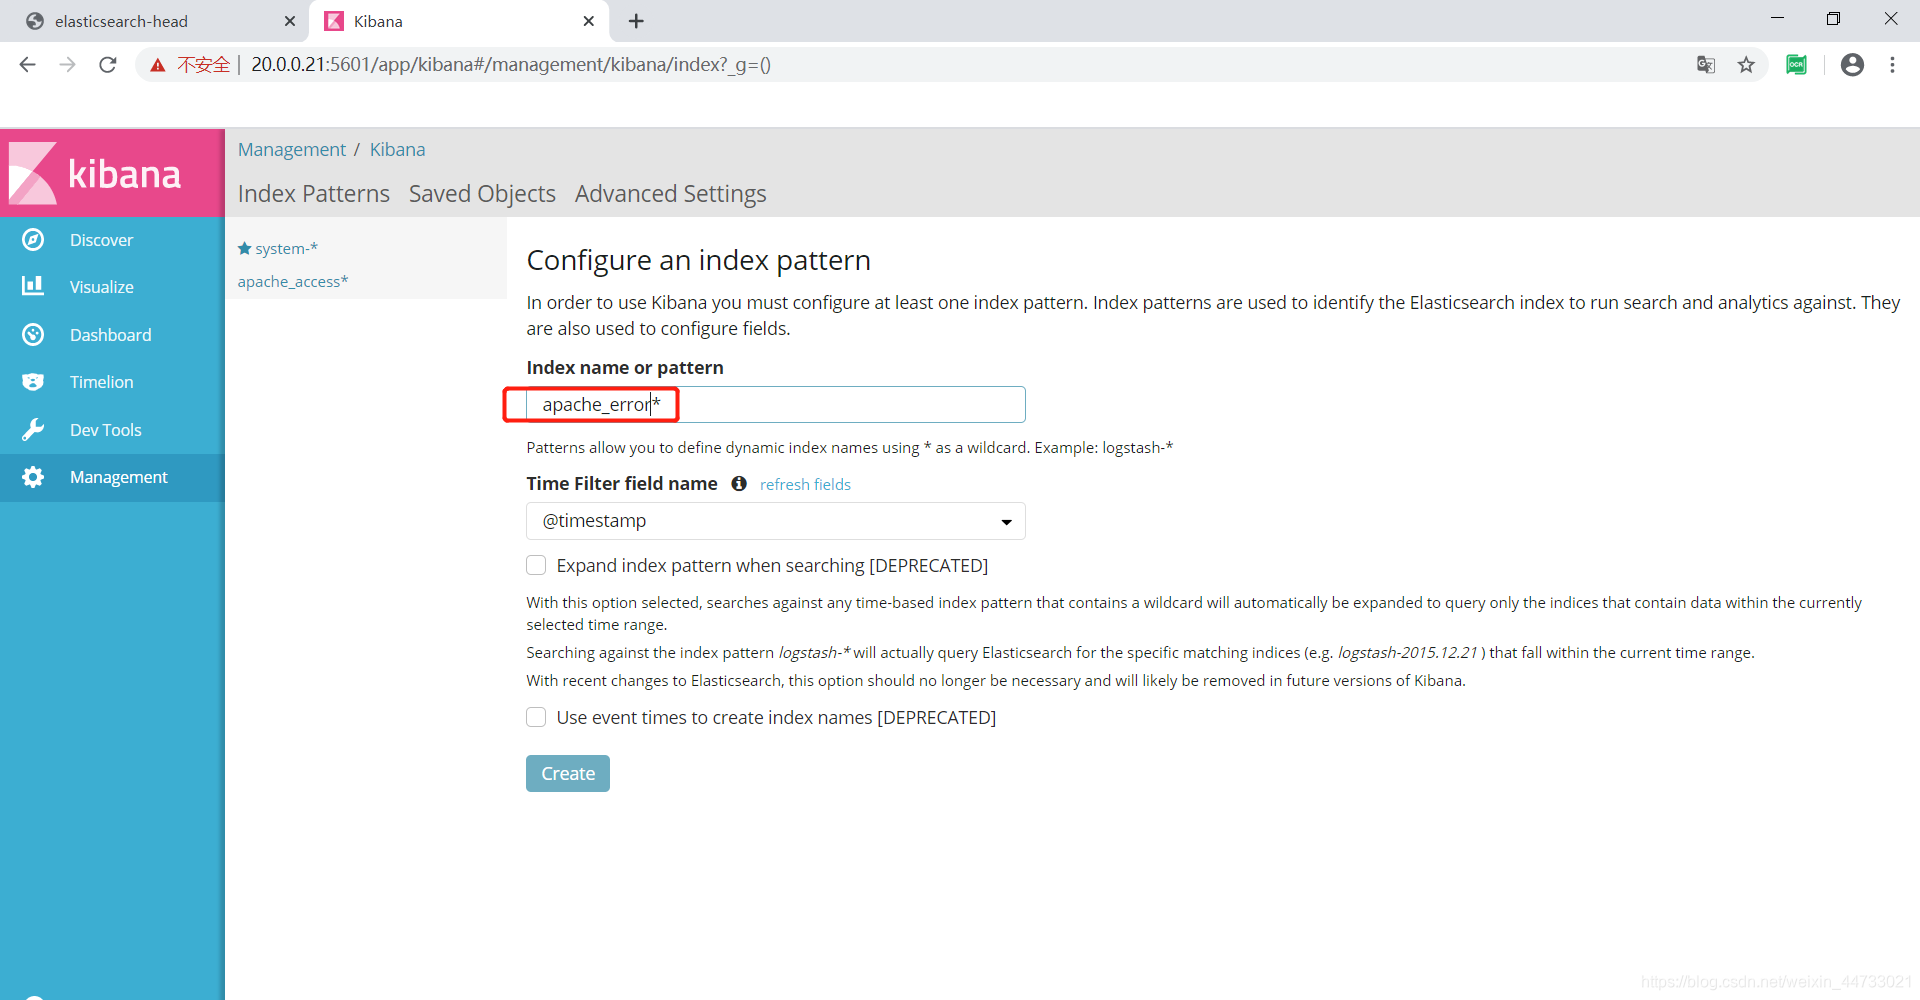This screenshot has width=1920, height=1000.
Task: Close the Kibana tab
Action: (589, 21)
